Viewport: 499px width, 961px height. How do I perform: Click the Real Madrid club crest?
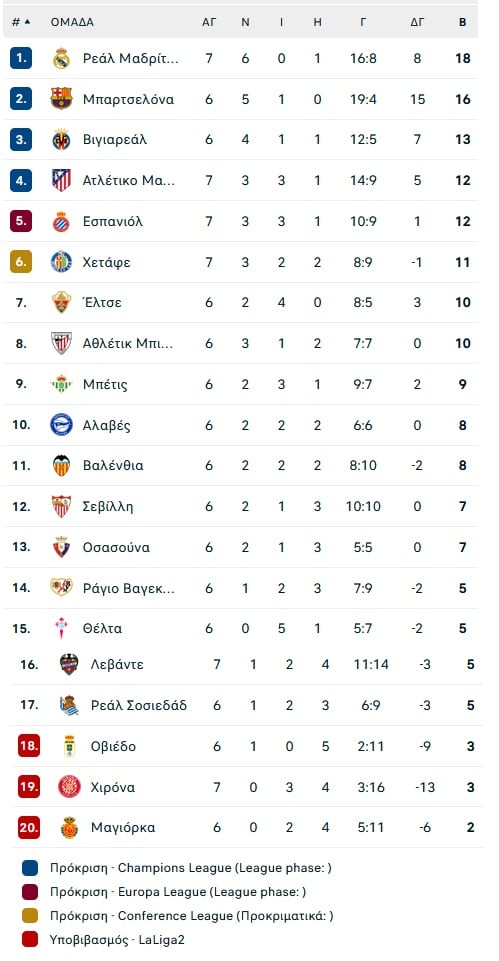pyautogui.click(x=61, y=58)
